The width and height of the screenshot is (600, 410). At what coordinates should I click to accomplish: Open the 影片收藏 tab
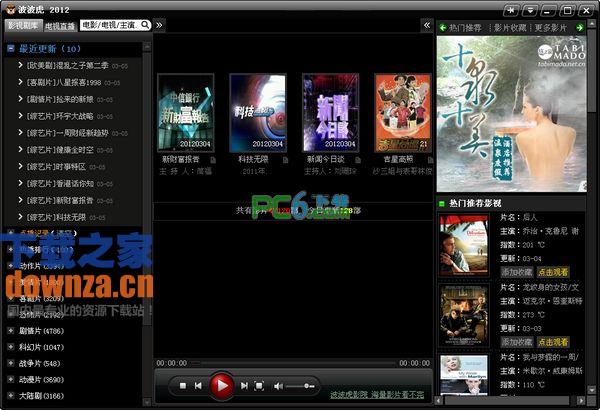[x=510, y=28]
